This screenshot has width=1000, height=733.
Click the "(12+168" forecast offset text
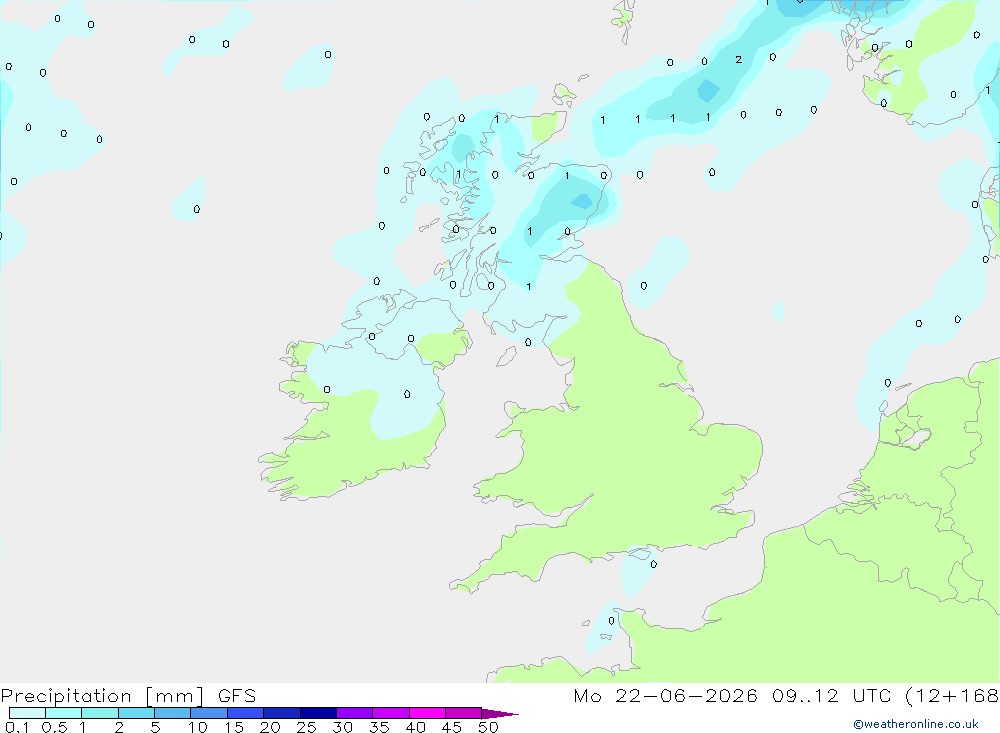[x=952, y=696]
